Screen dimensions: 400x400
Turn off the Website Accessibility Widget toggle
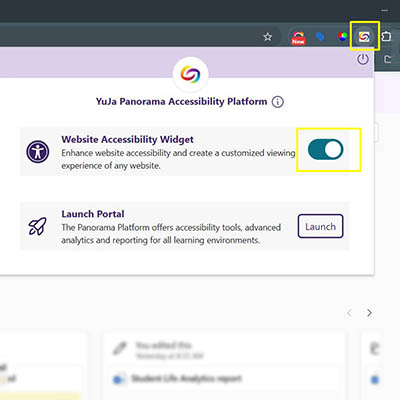coord(325,149)
